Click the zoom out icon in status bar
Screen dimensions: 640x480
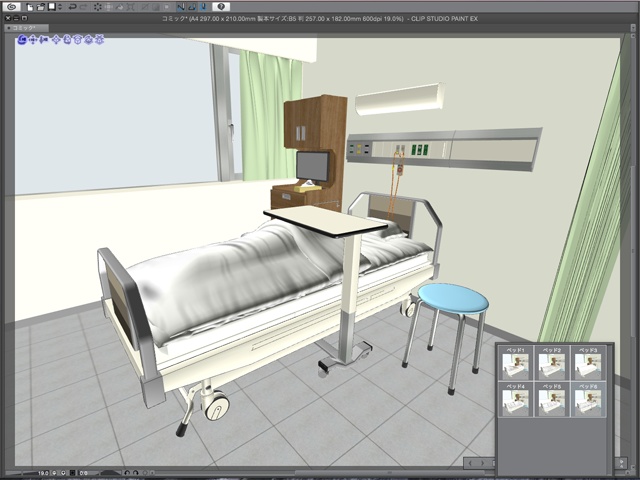click(x=55, y=473)
